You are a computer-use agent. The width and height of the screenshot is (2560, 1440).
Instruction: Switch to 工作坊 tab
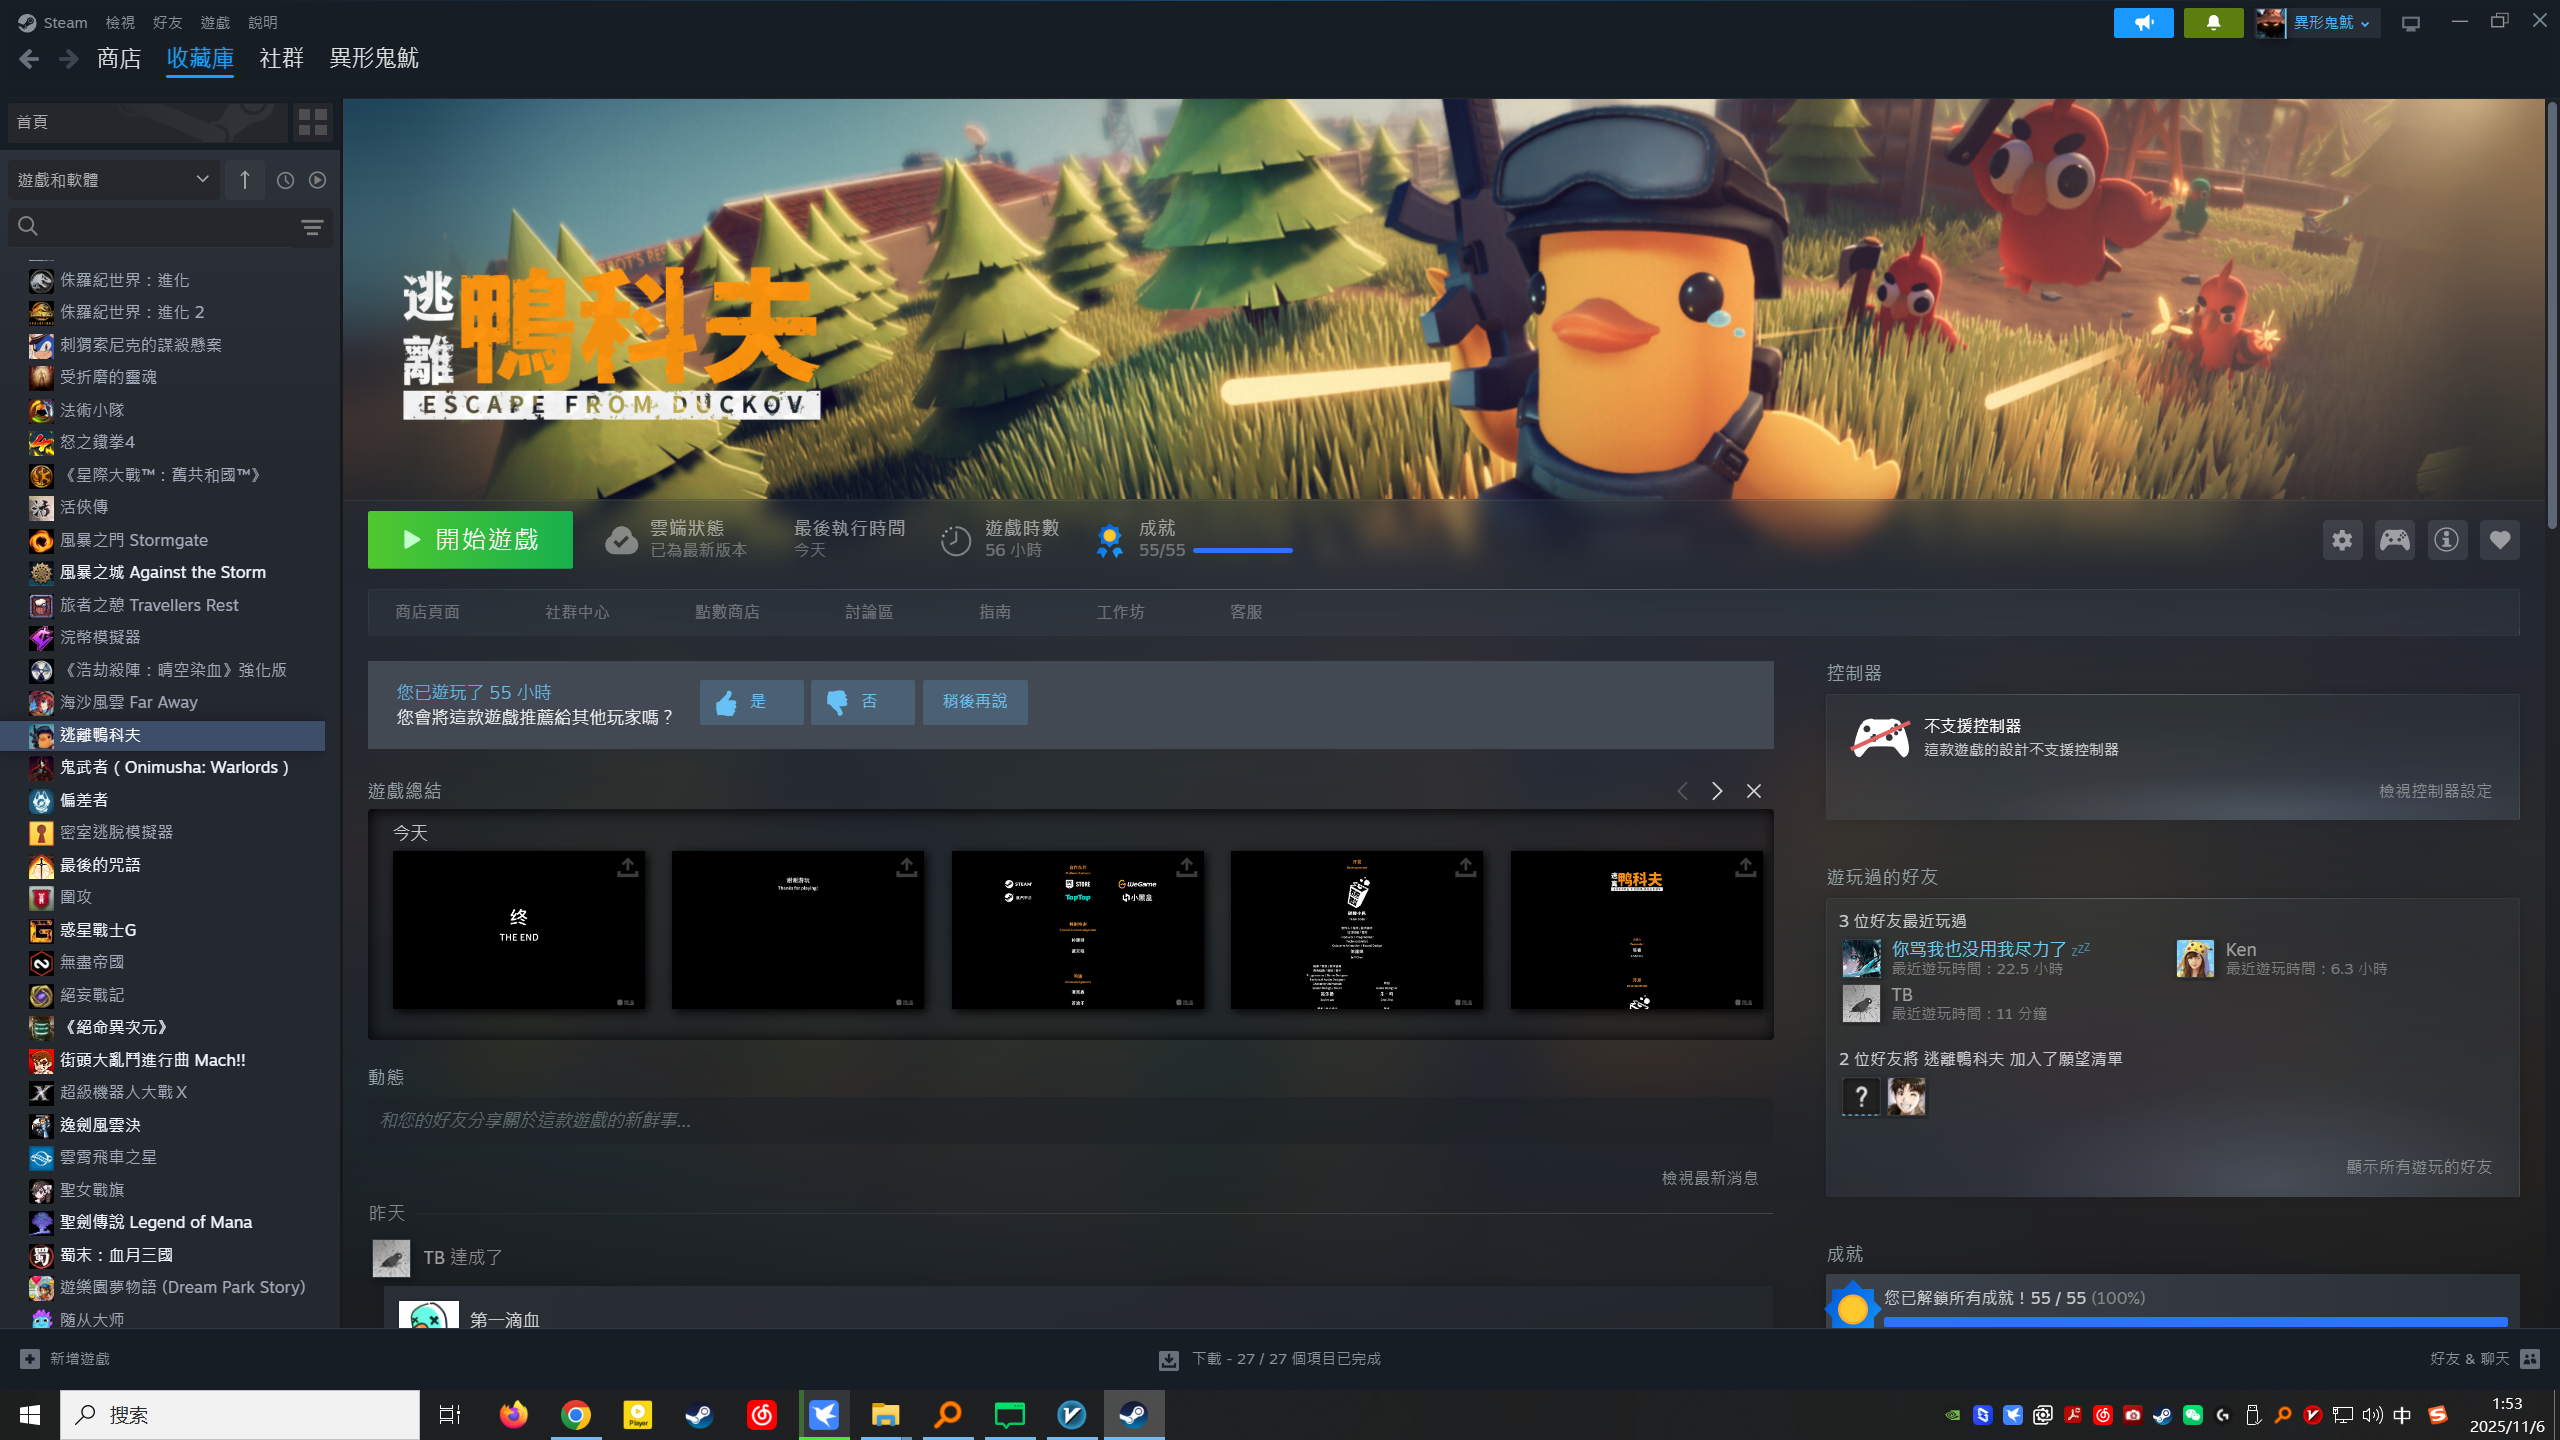[x=1120, y=612]
